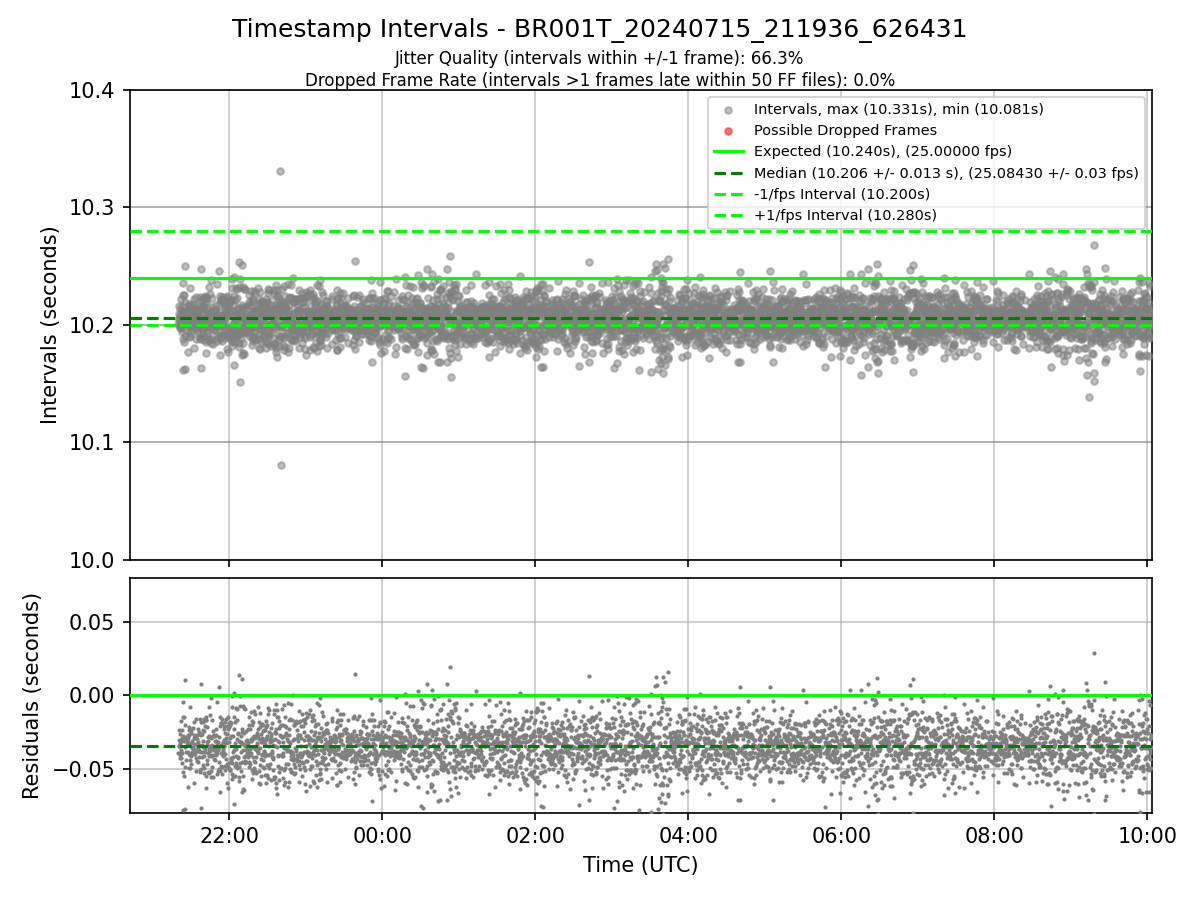Click the solid green line sample beside Expected

tap(729, 152)
